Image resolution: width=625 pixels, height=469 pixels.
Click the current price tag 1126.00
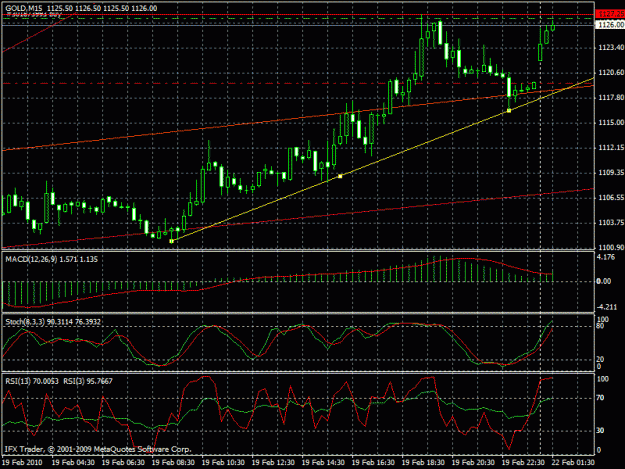[609, 25]
